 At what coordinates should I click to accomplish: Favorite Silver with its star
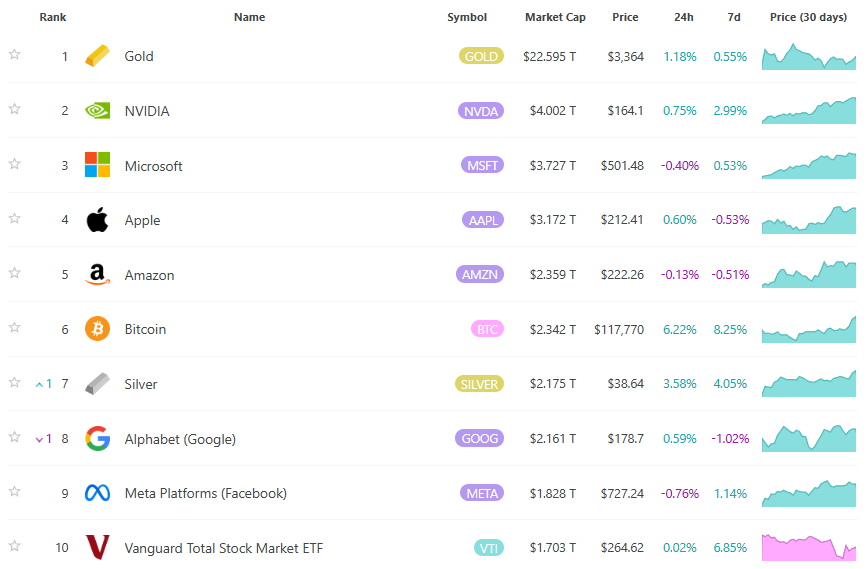(x=15, y=382)
